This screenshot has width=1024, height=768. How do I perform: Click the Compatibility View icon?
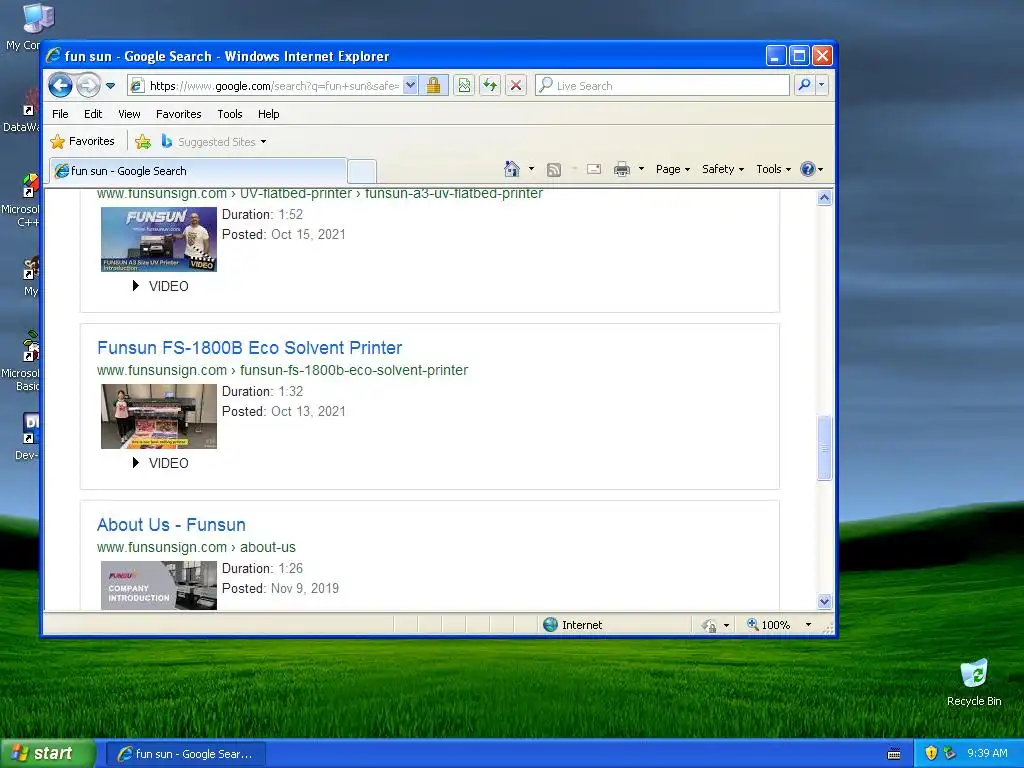(464, 86)
